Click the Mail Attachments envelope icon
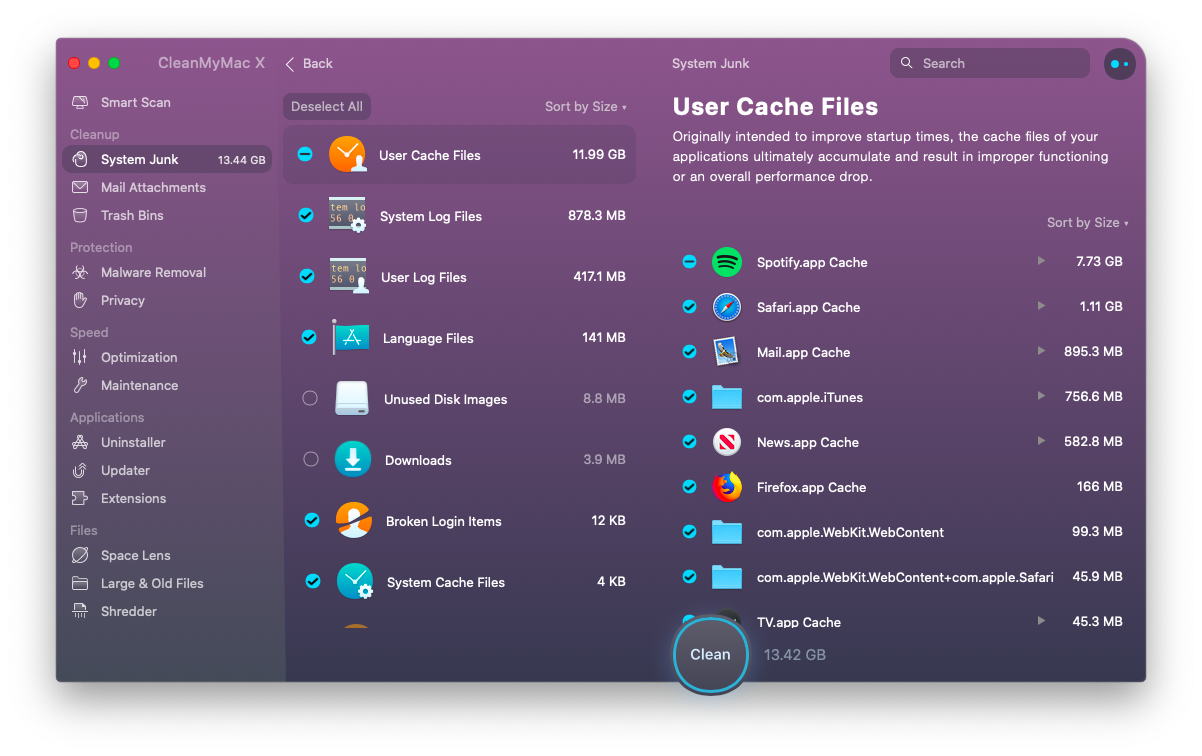Image resolution: width=1202 pixels, height=756 pixels. 80,188
